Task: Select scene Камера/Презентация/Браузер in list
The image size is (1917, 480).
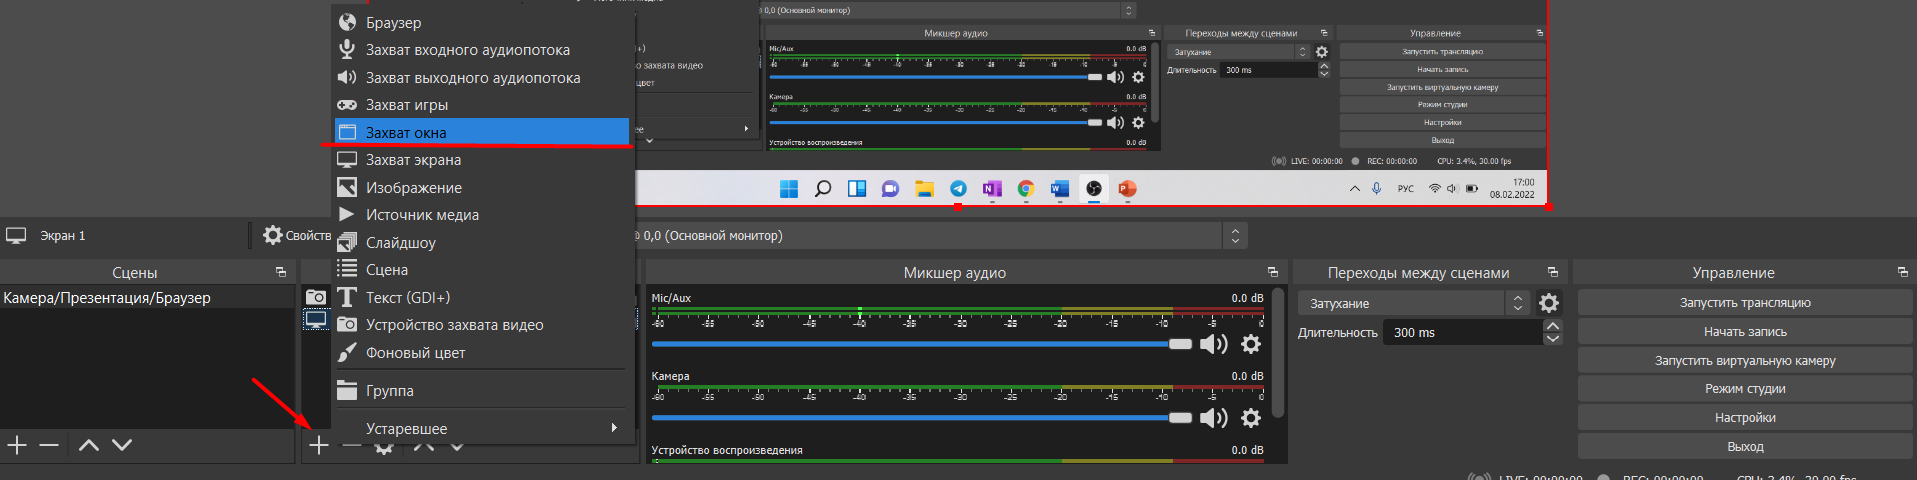Action: tap(107, 298)
